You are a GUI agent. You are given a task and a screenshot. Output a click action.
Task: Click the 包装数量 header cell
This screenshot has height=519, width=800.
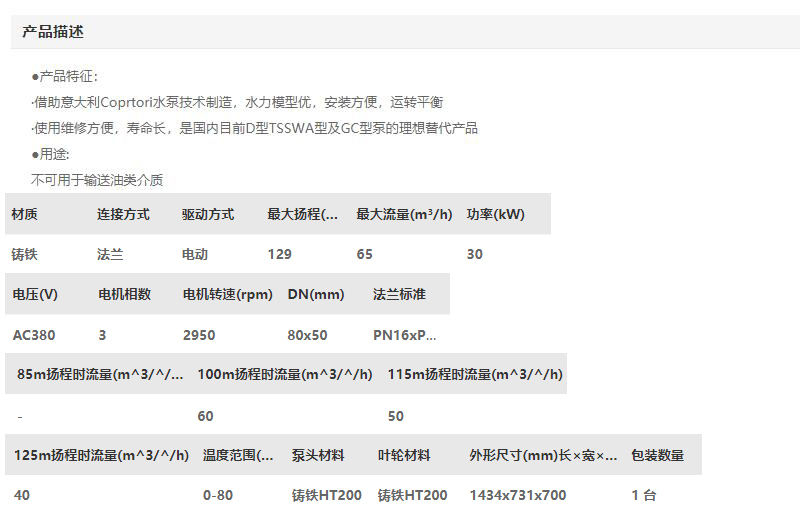click(x=658, y=455)
